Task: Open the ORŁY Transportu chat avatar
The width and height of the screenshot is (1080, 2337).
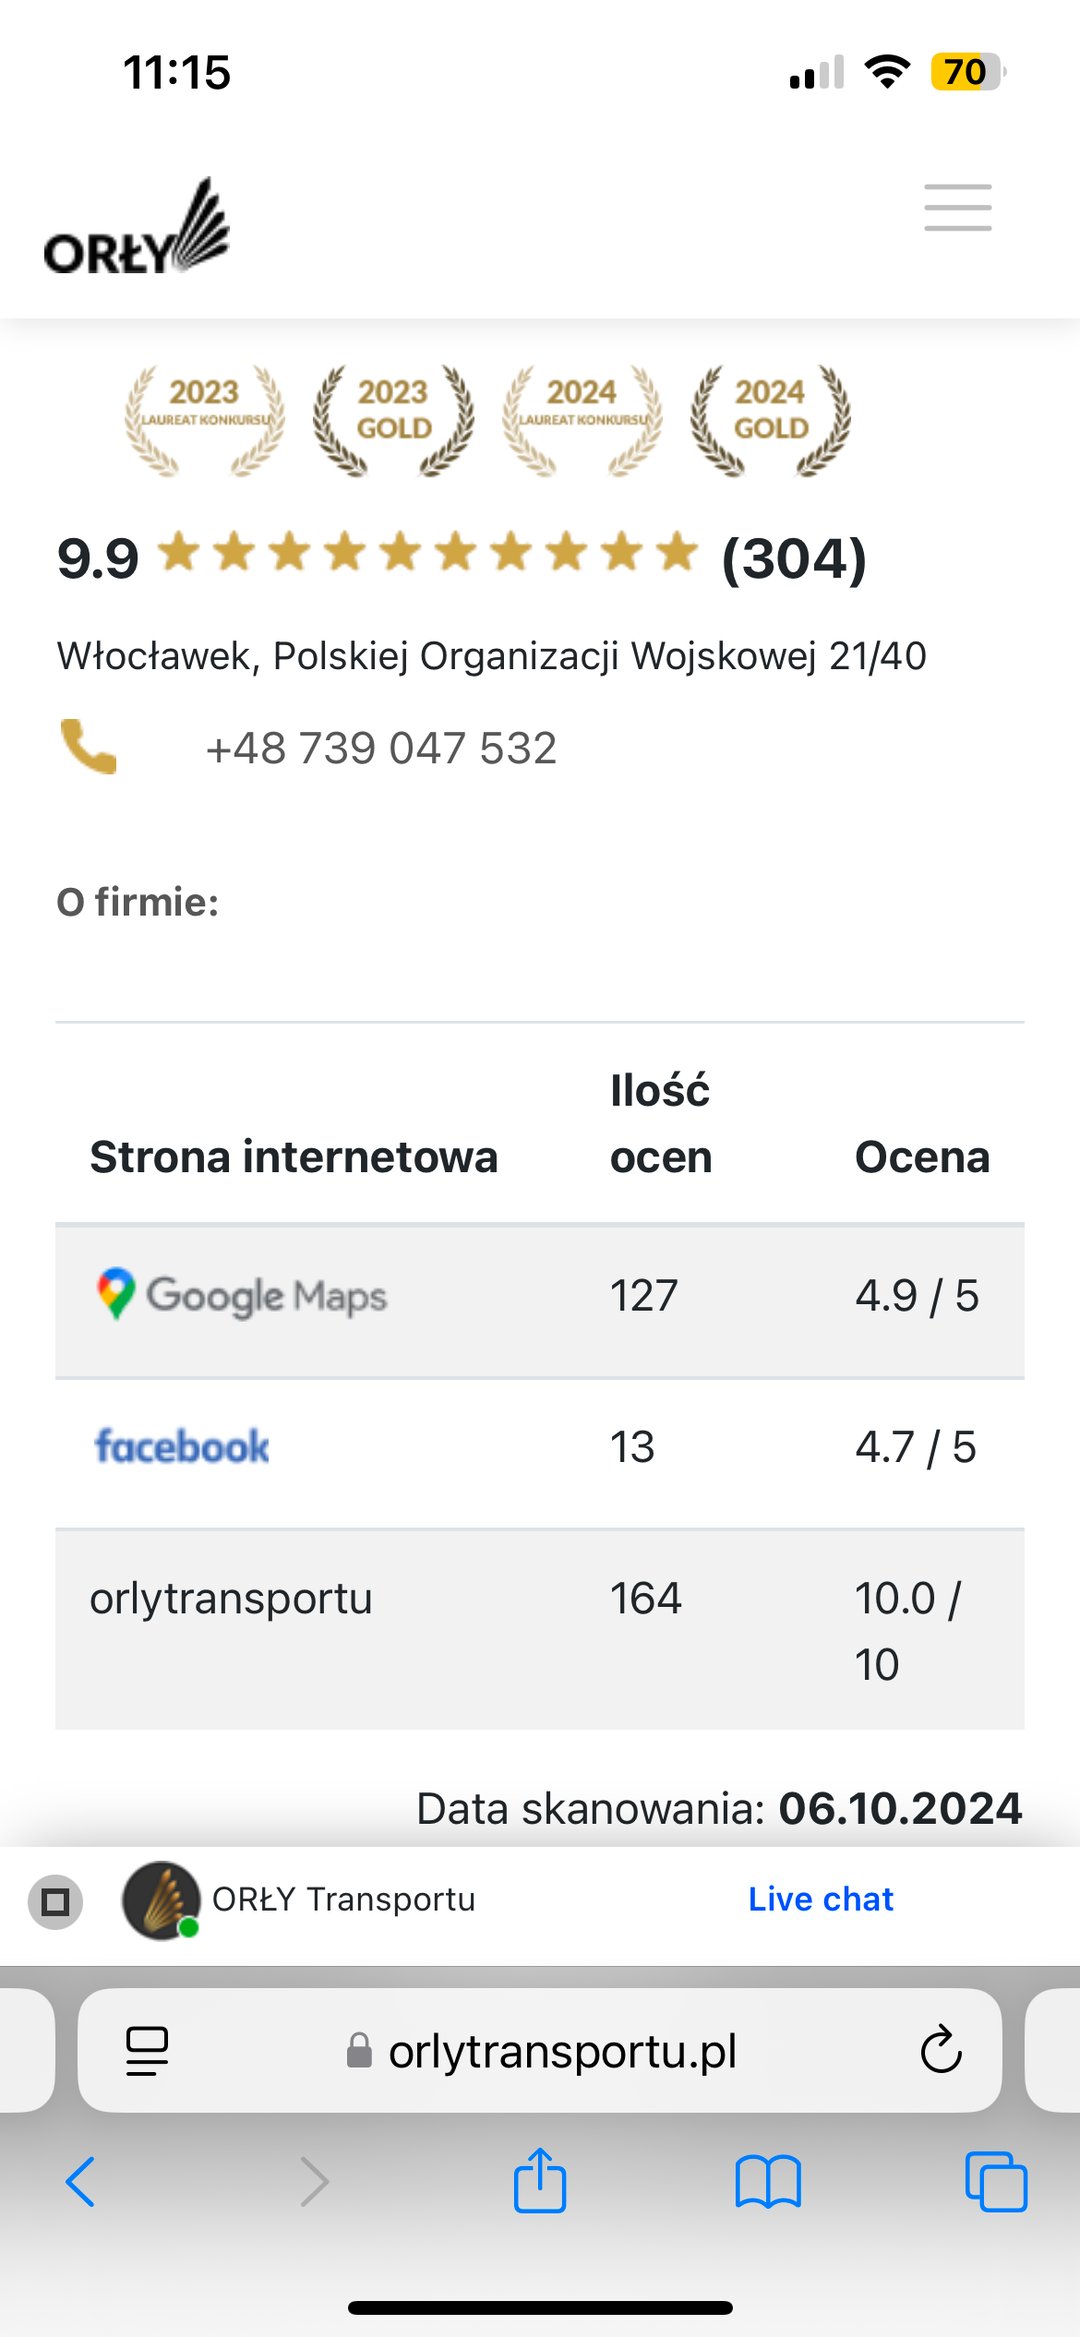Action: 160,1900
